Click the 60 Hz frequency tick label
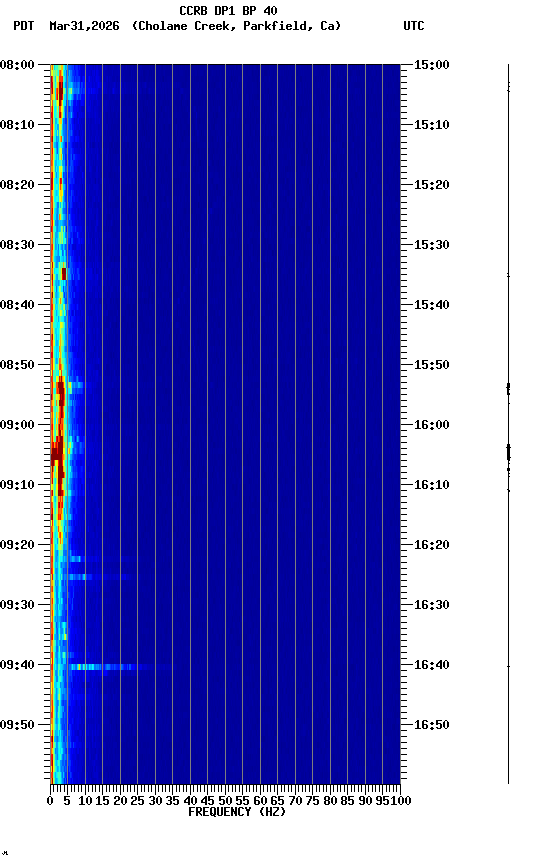Viewport: 552px width, 864px height. tap(260, 801)
